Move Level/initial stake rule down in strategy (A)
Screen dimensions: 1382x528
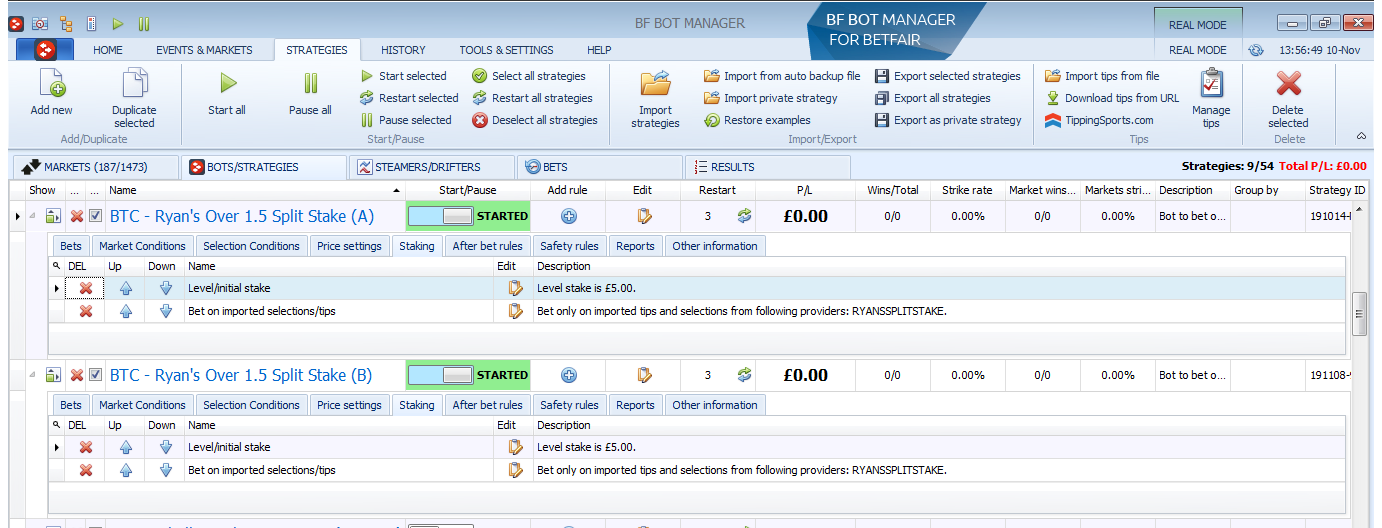point(166,288)
